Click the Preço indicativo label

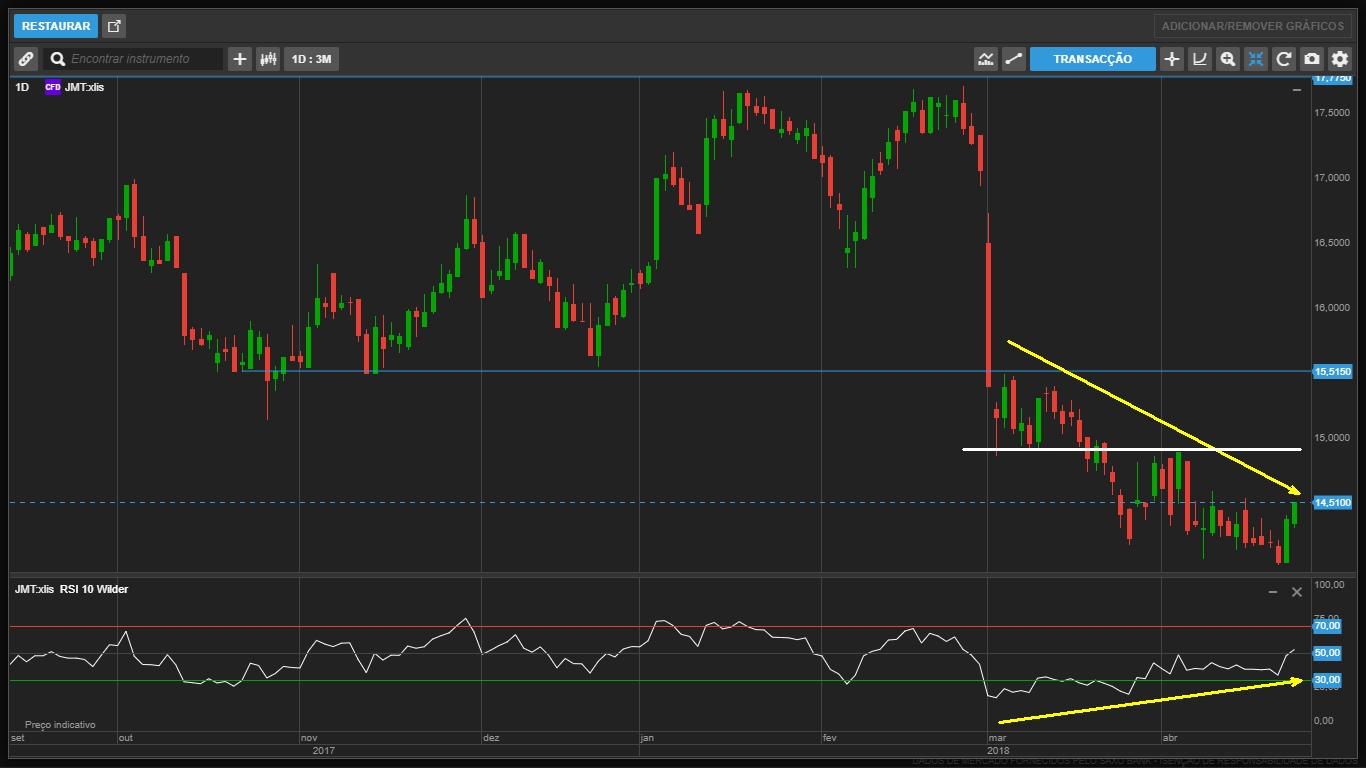60,724
